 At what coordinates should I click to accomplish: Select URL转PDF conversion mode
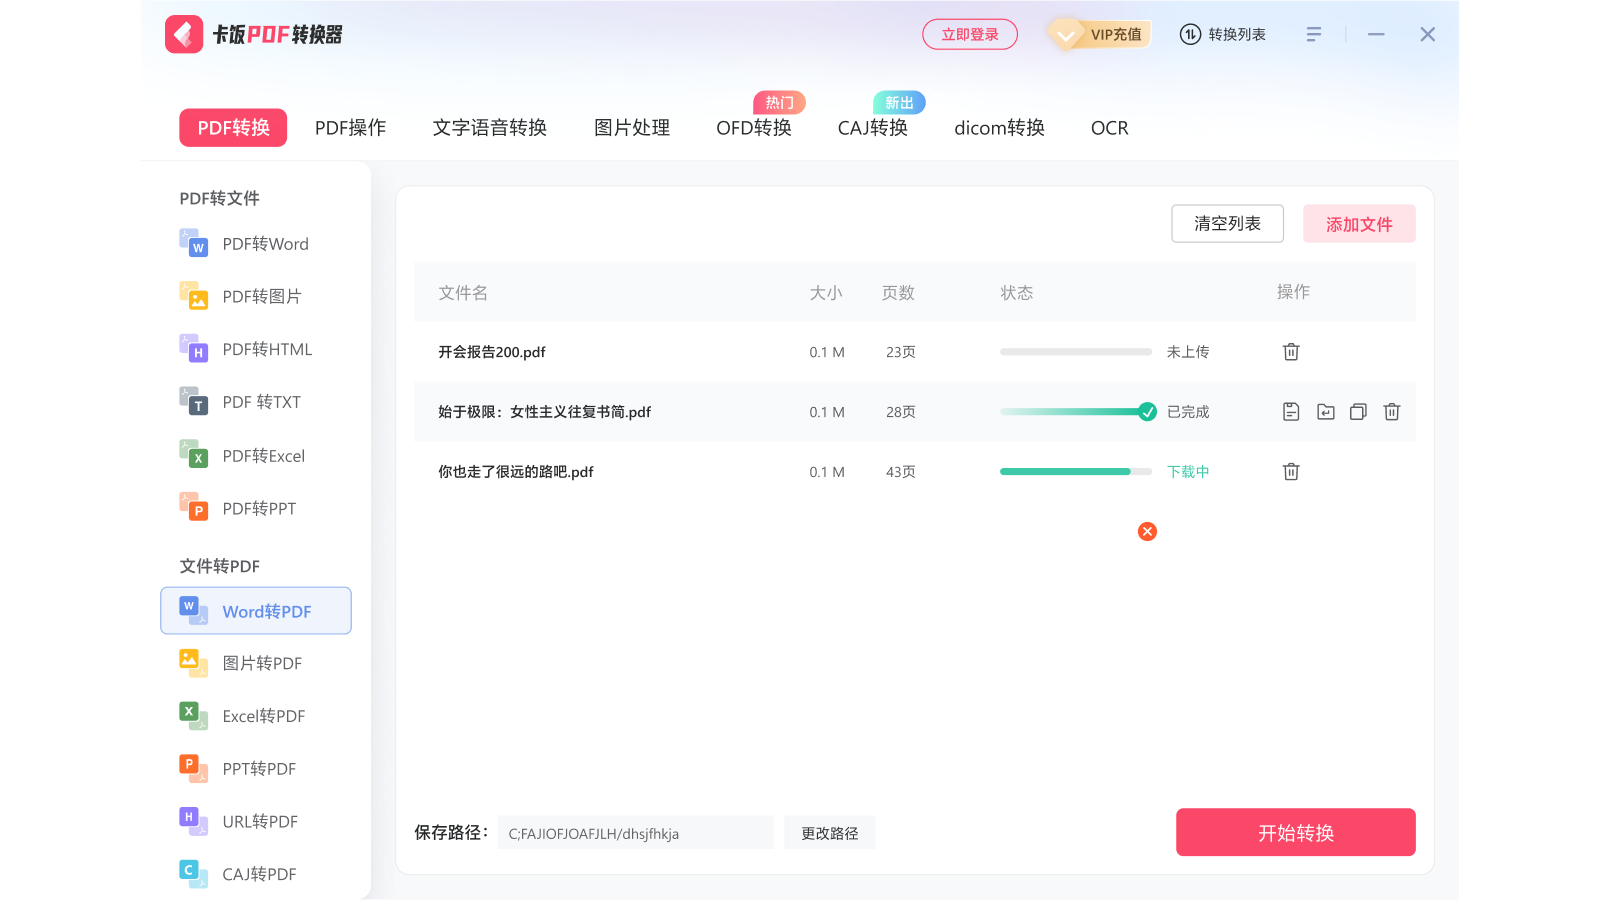point(259,821)
